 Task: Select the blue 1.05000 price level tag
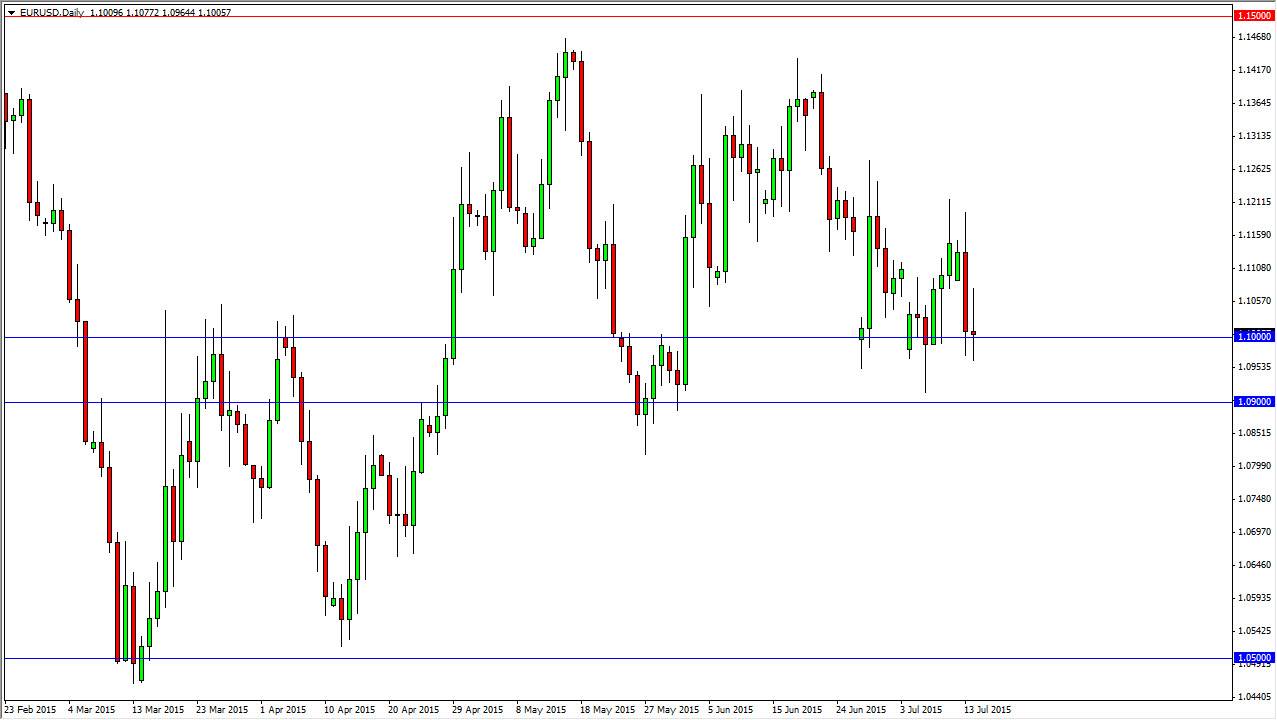click(1254, 658)
